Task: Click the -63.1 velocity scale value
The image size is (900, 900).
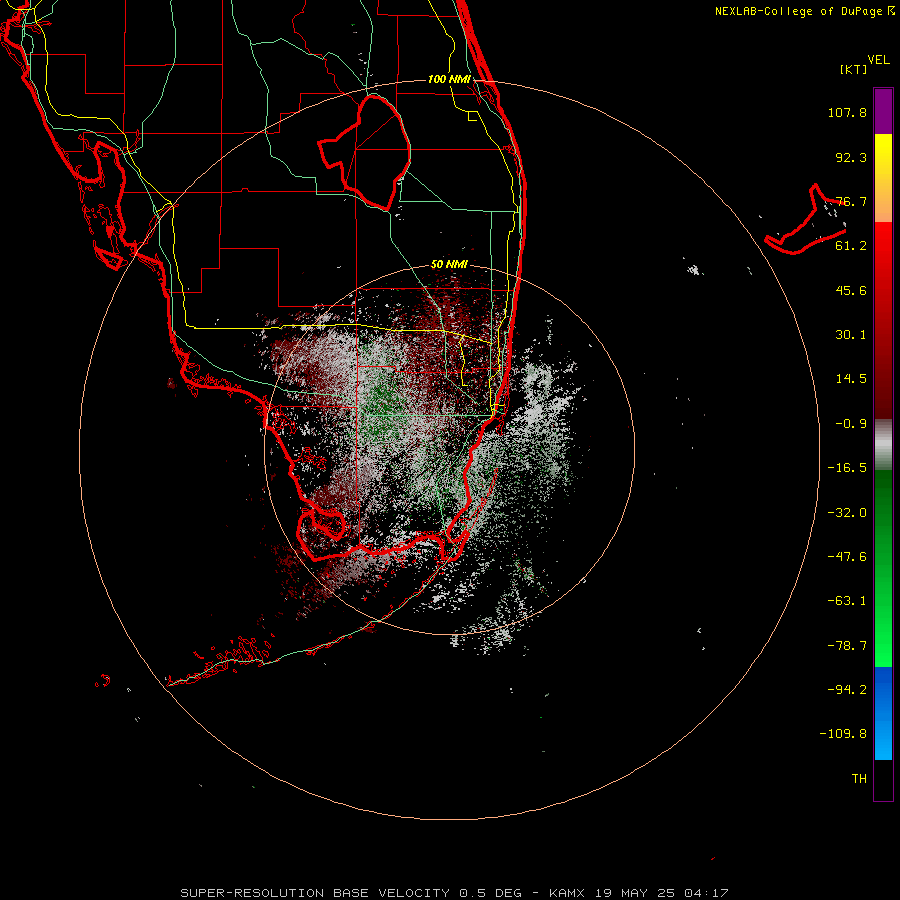Action: (x=847, y=601)
